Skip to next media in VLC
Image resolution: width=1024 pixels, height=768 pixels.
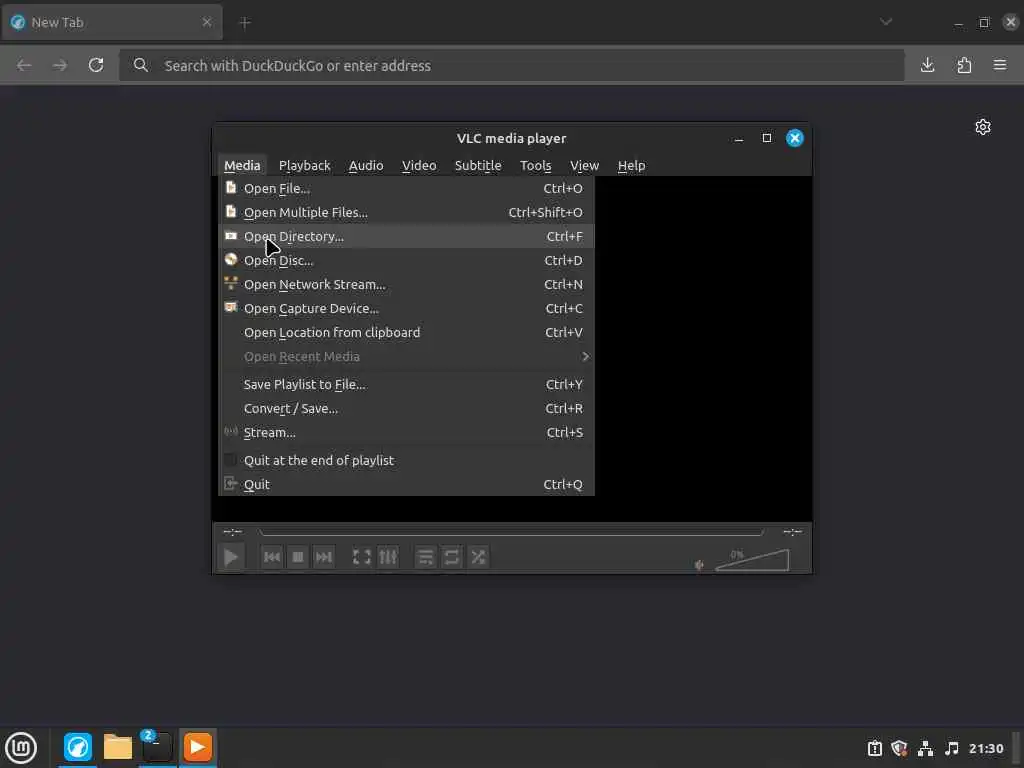tap(324, 557)
